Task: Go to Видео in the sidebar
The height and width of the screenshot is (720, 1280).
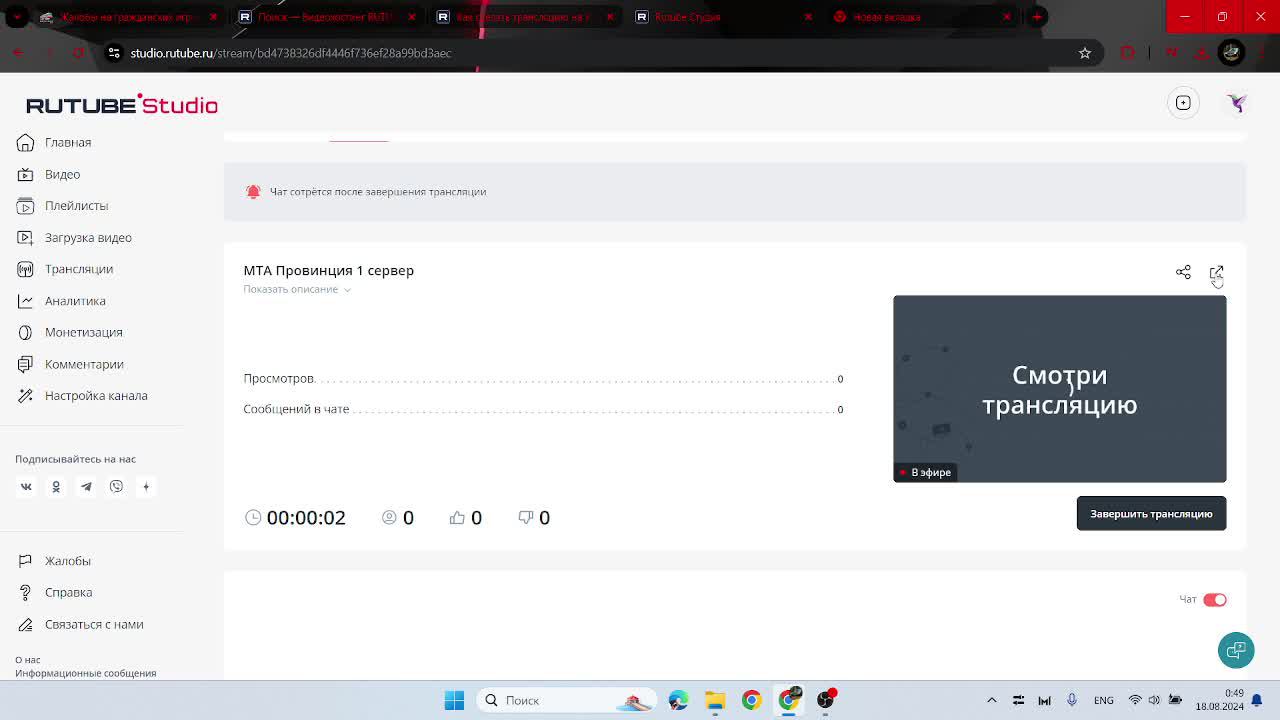Action: point(49,174)
